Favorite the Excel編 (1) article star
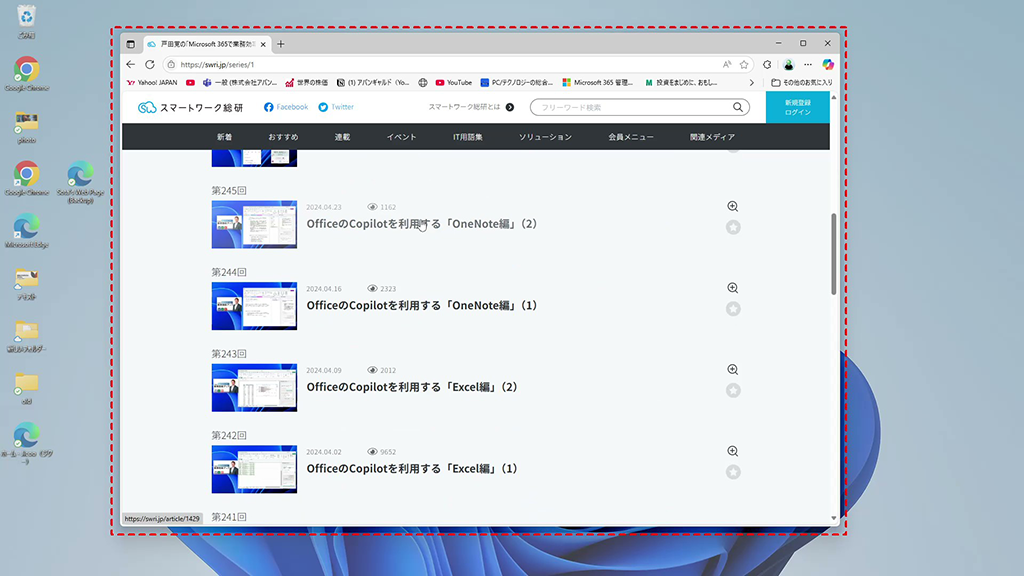Image resolution: width=1024 pixels, height=576 pixels. tap(733, 472)
